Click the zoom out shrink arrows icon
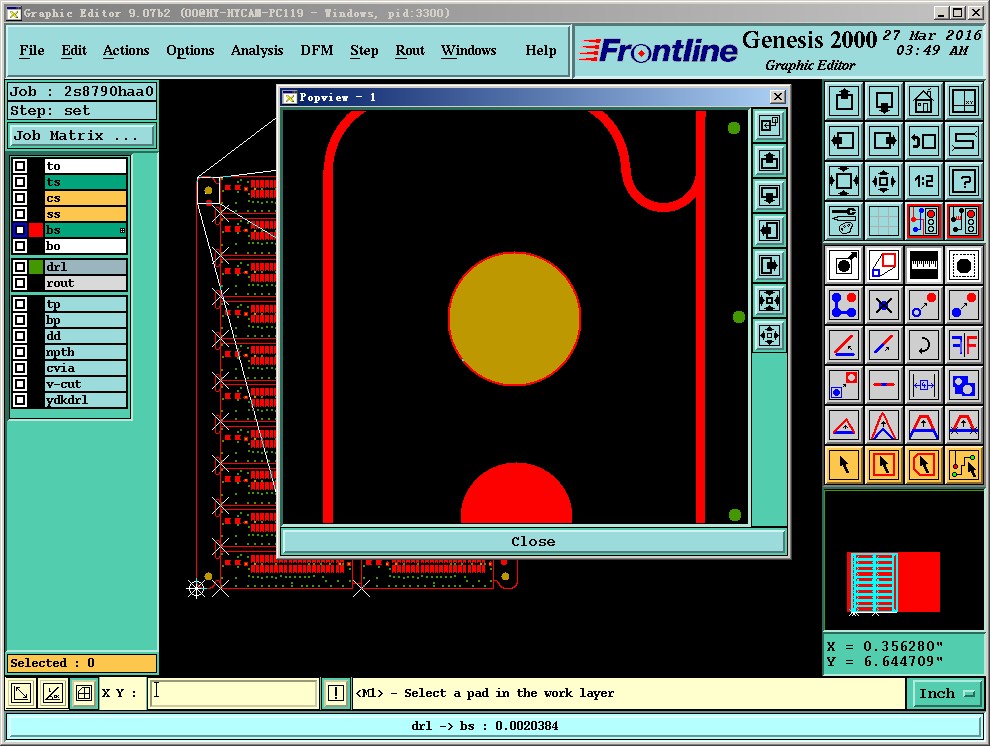This screenshot has width=990, height=746. 884,181
